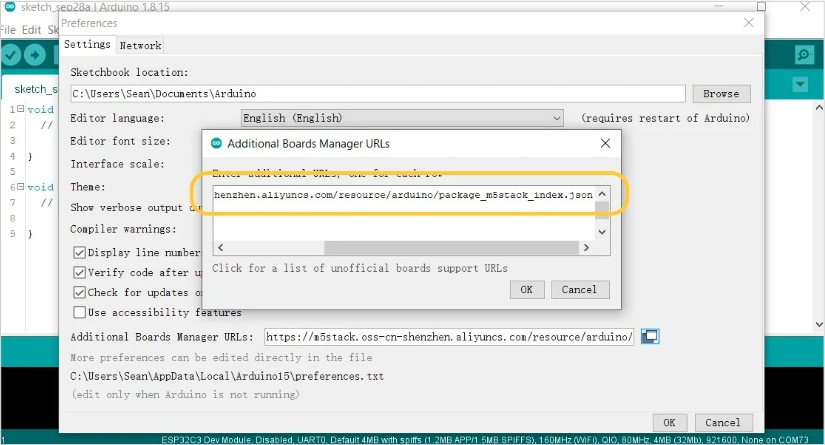The width and height of the screenshot is (825, 445).
Task: Click Cancel in the Preferences window
Action: [723, 422]
